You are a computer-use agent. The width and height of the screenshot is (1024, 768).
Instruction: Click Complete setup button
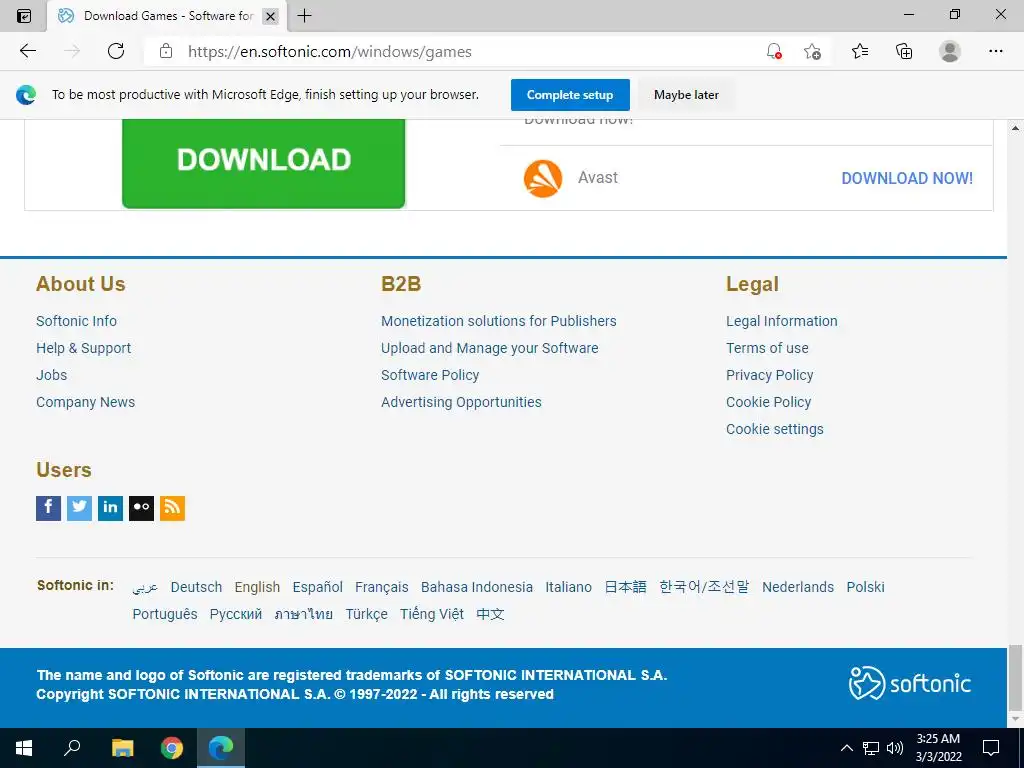point(570,95)
